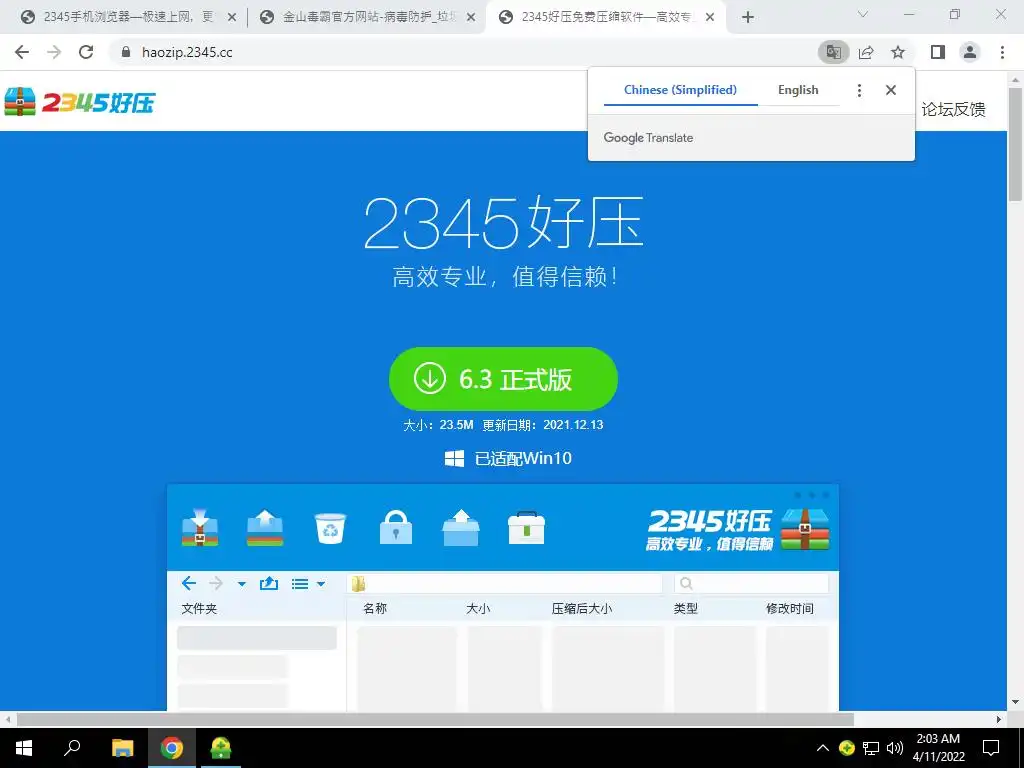Viewport: 1024px width, 768px height.
Task: Open a new browser tab
Action: [x=748, y=18]
